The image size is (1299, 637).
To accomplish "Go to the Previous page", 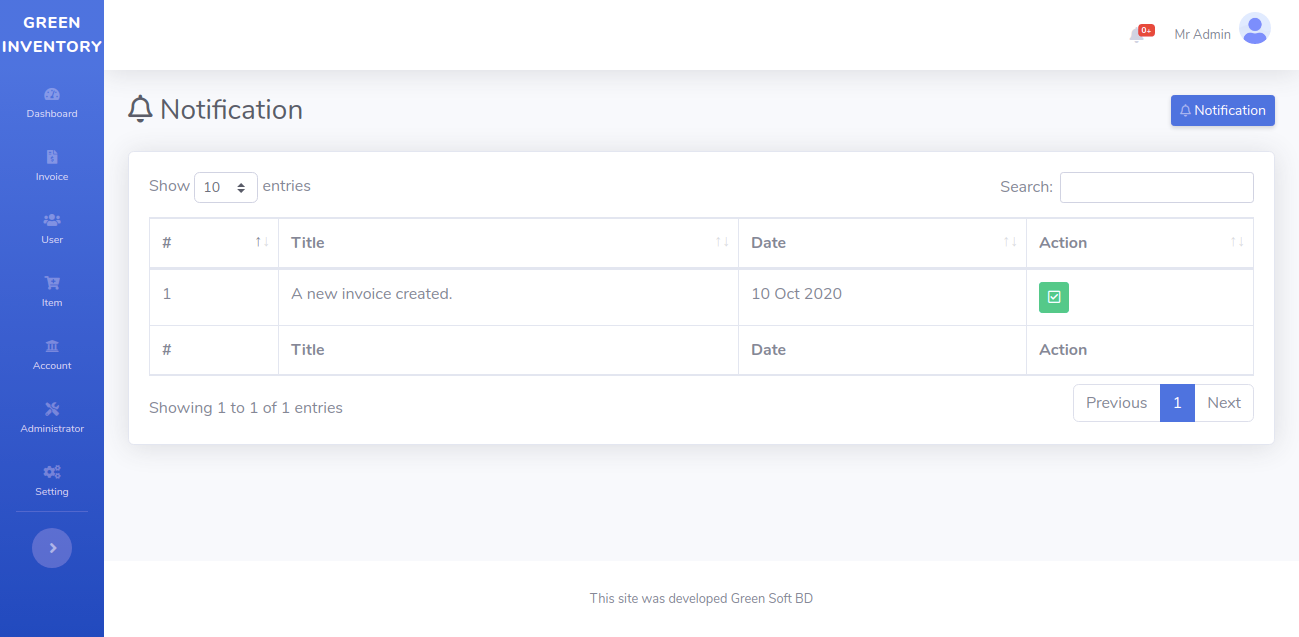I will tap(1116, 403).
